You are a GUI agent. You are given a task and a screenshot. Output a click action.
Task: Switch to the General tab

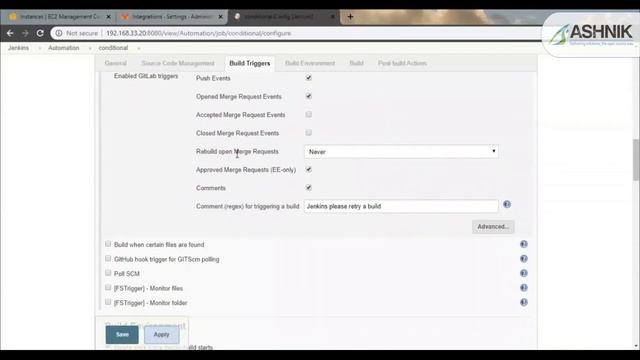[116, 63]
